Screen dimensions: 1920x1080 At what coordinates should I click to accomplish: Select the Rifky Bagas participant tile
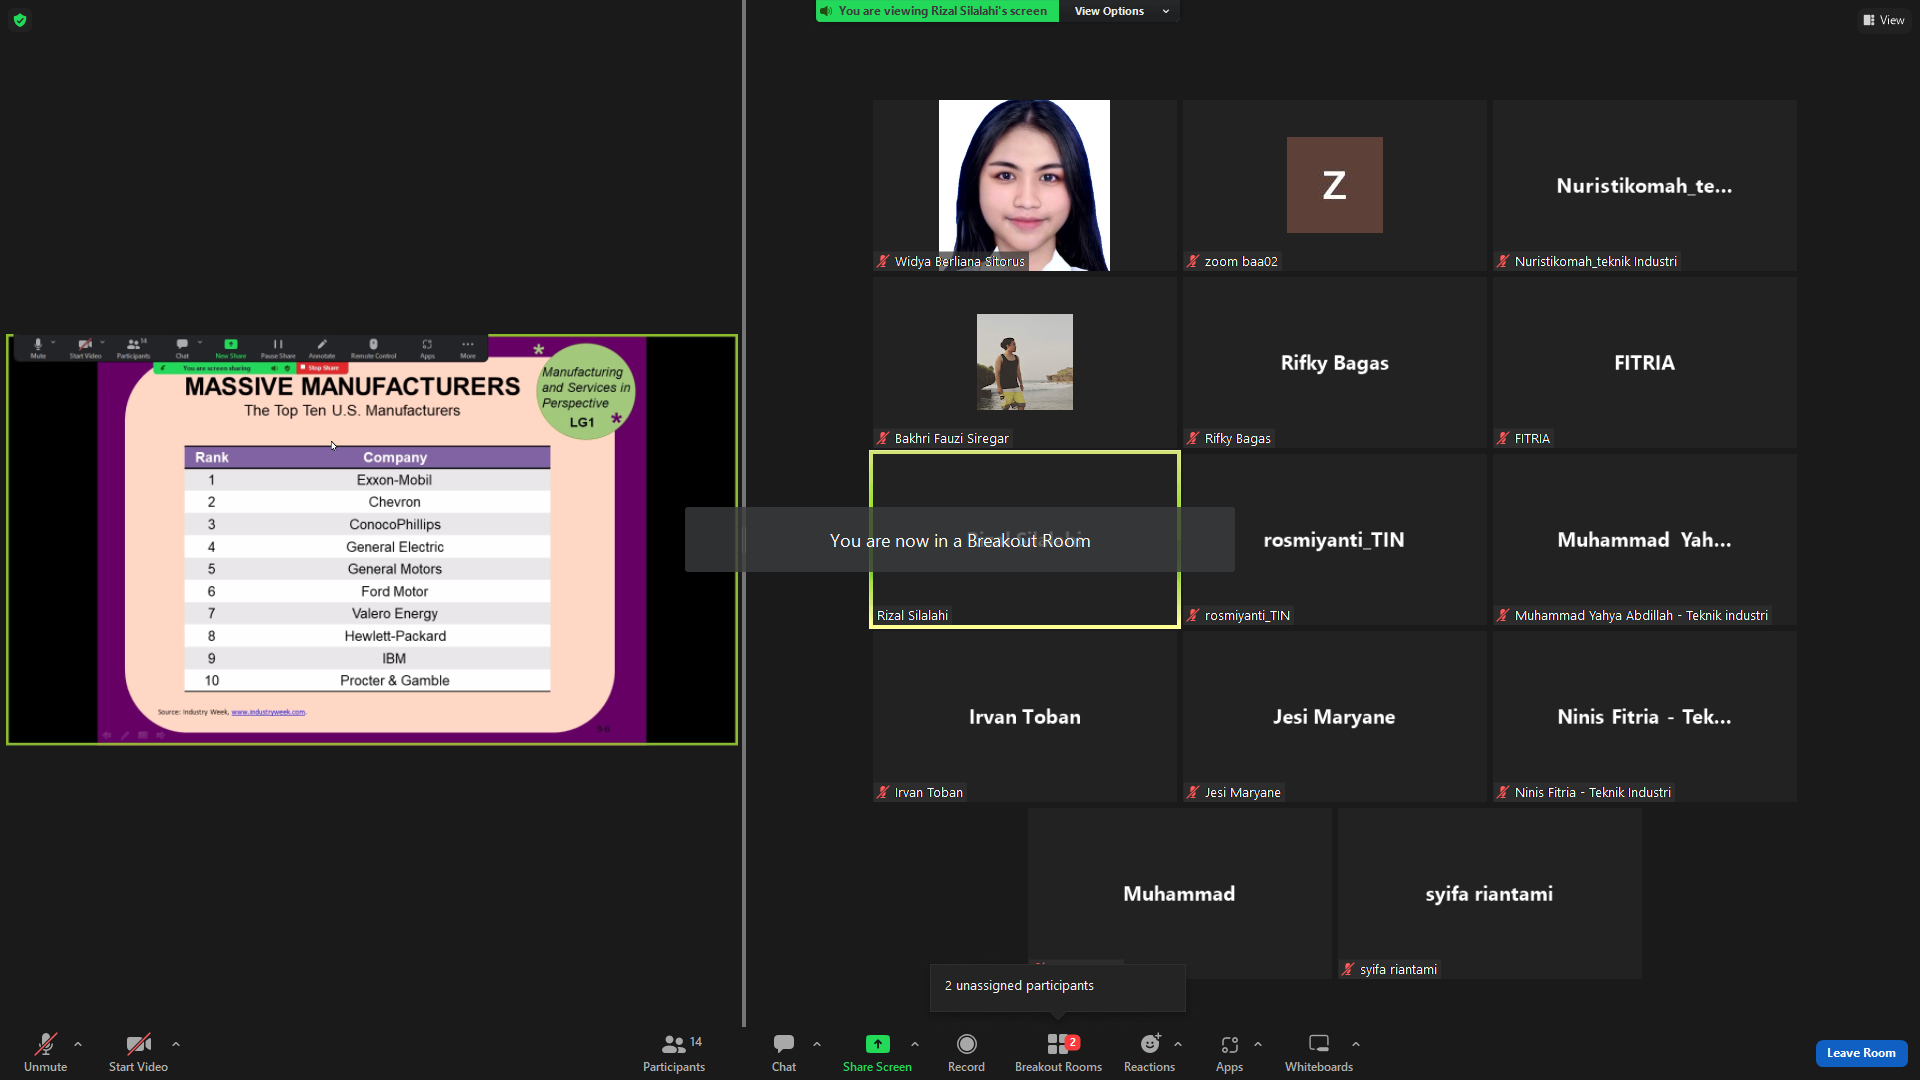point(1334,362)
